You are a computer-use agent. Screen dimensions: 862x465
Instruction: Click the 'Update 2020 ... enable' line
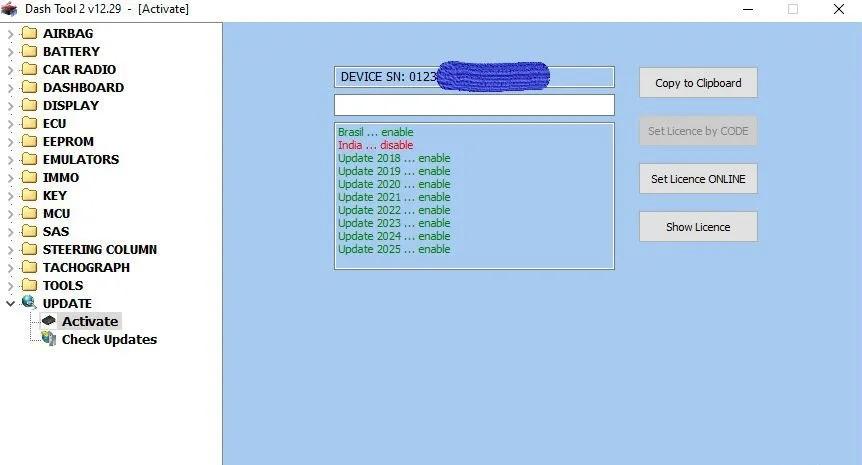[394, 184]
